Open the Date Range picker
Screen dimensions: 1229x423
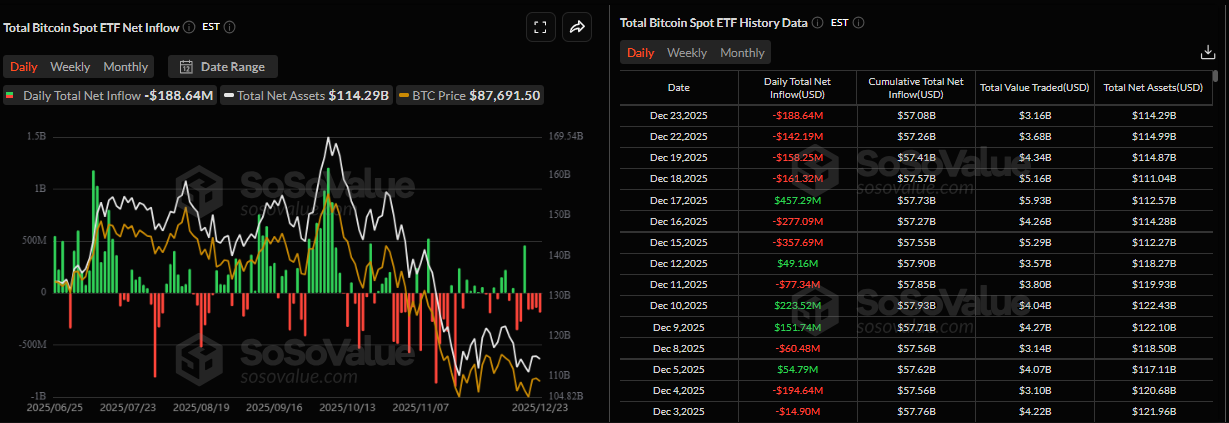223,67
